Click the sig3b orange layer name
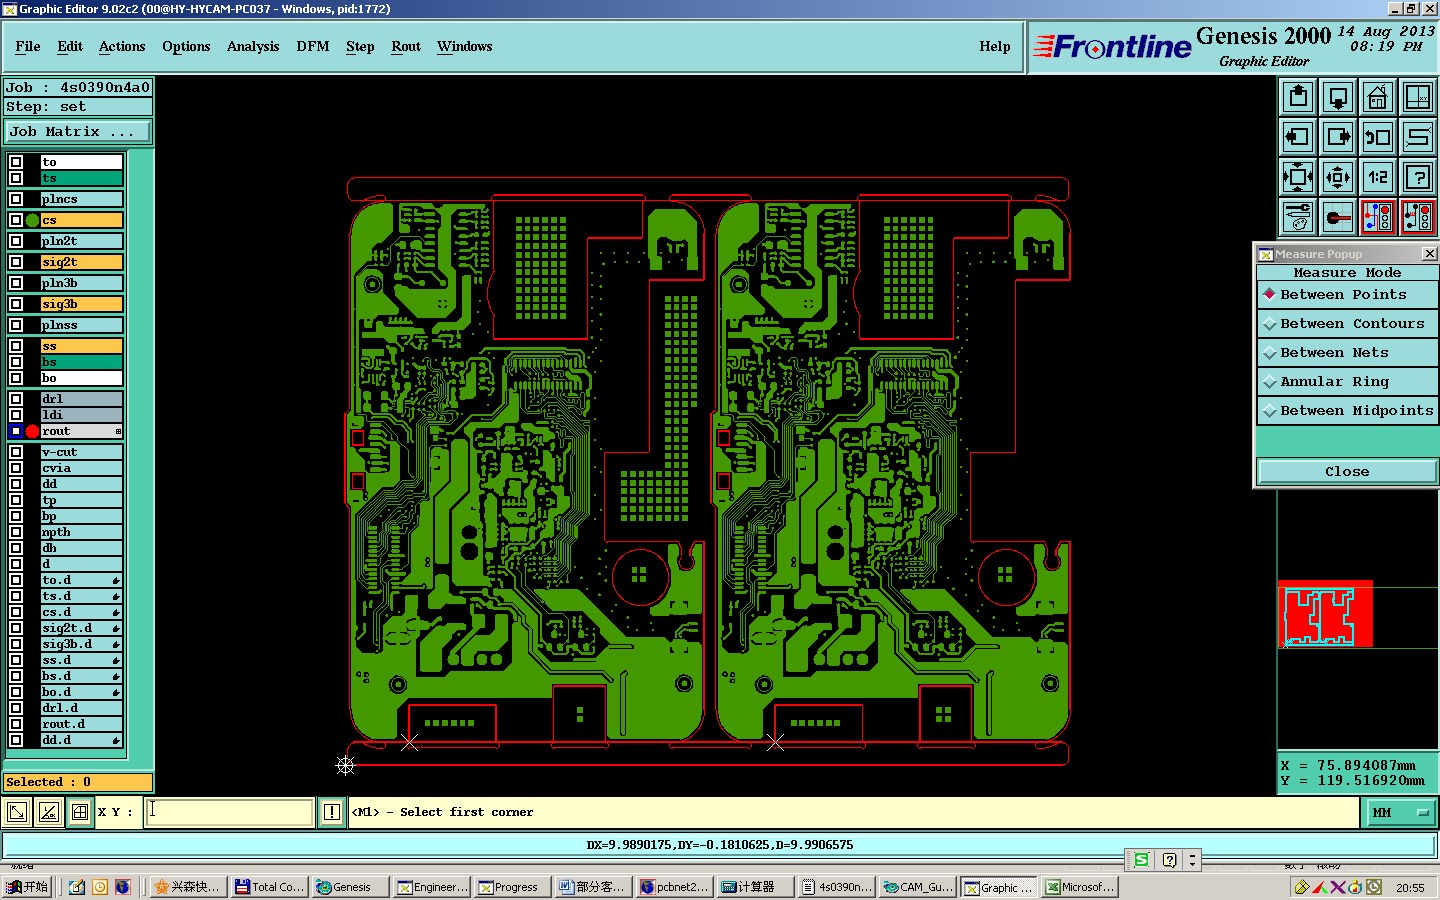The image size is (1440, 900). 82,304
